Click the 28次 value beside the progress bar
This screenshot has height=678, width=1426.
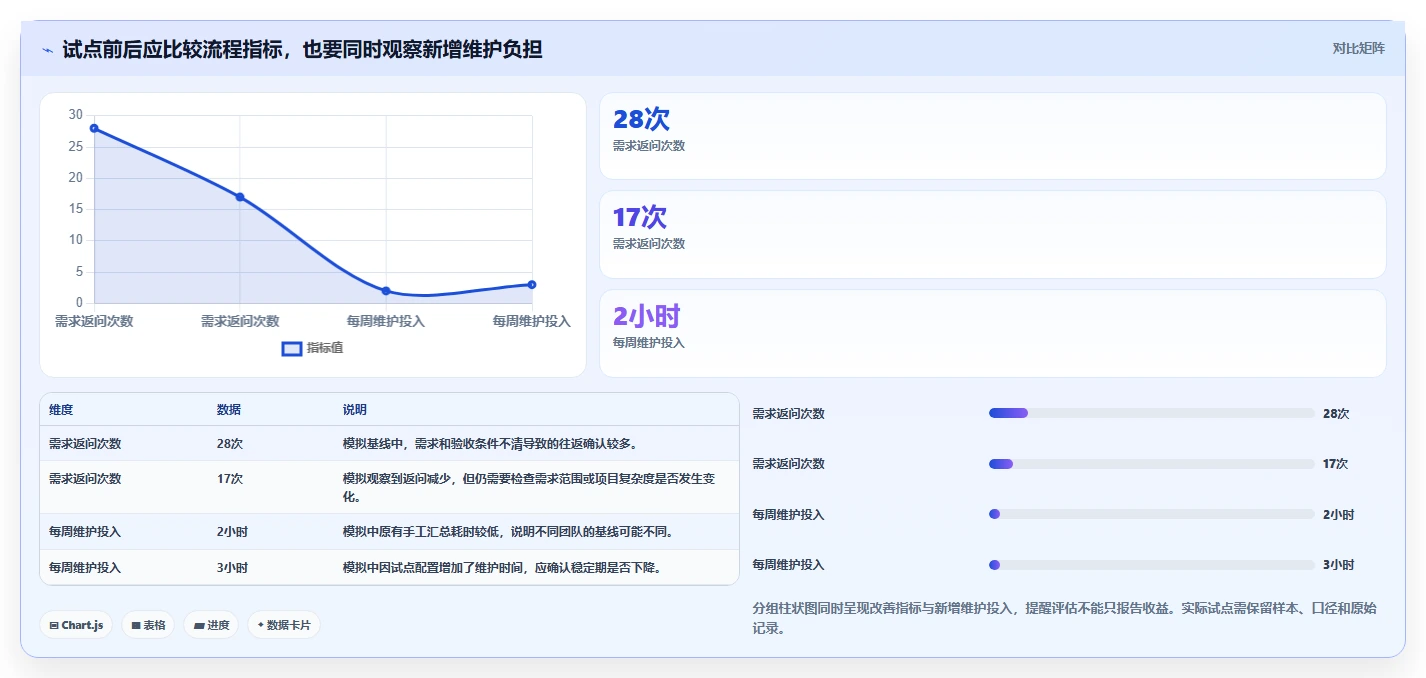coord(1336,414)
